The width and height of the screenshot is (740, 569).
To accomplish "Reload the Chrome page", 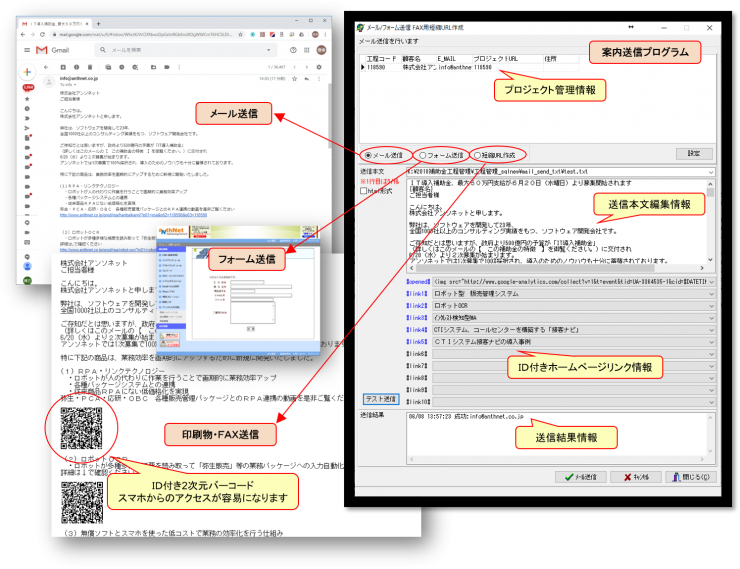I will click(x=42, y=34).
